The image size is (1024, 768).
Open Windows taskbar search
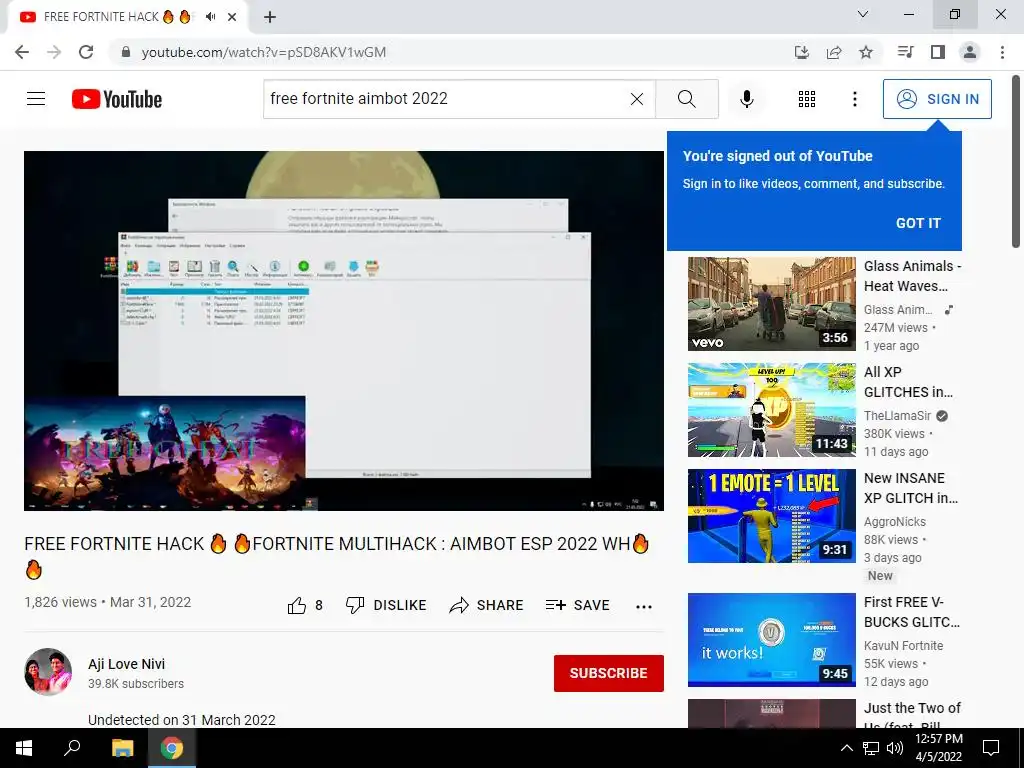(x=72, y=748)
